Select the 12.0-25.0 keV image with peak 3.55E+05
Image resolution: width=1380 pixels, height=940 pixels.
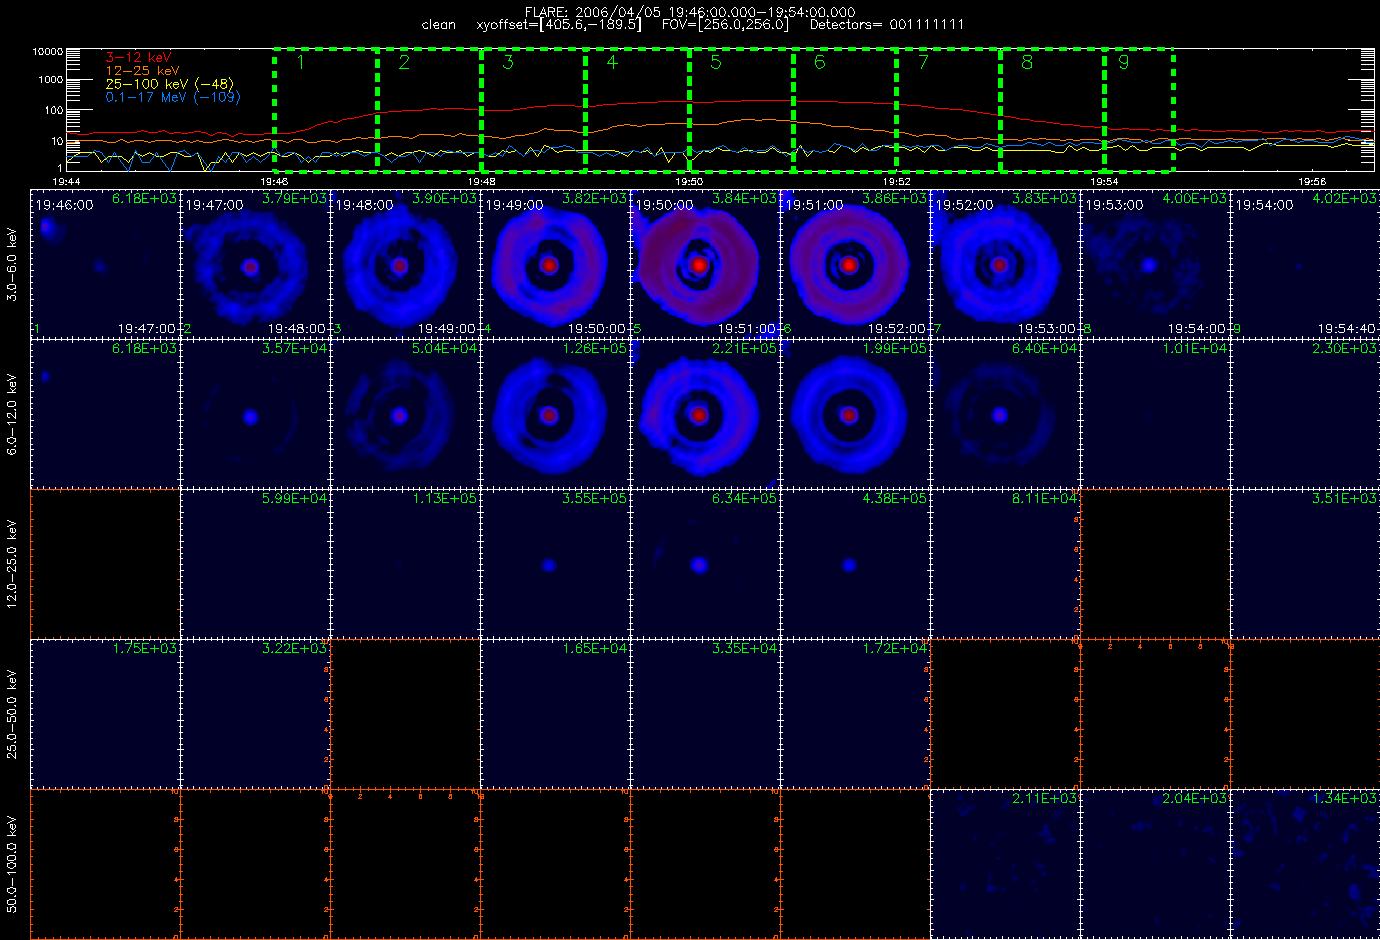[555, 564]
